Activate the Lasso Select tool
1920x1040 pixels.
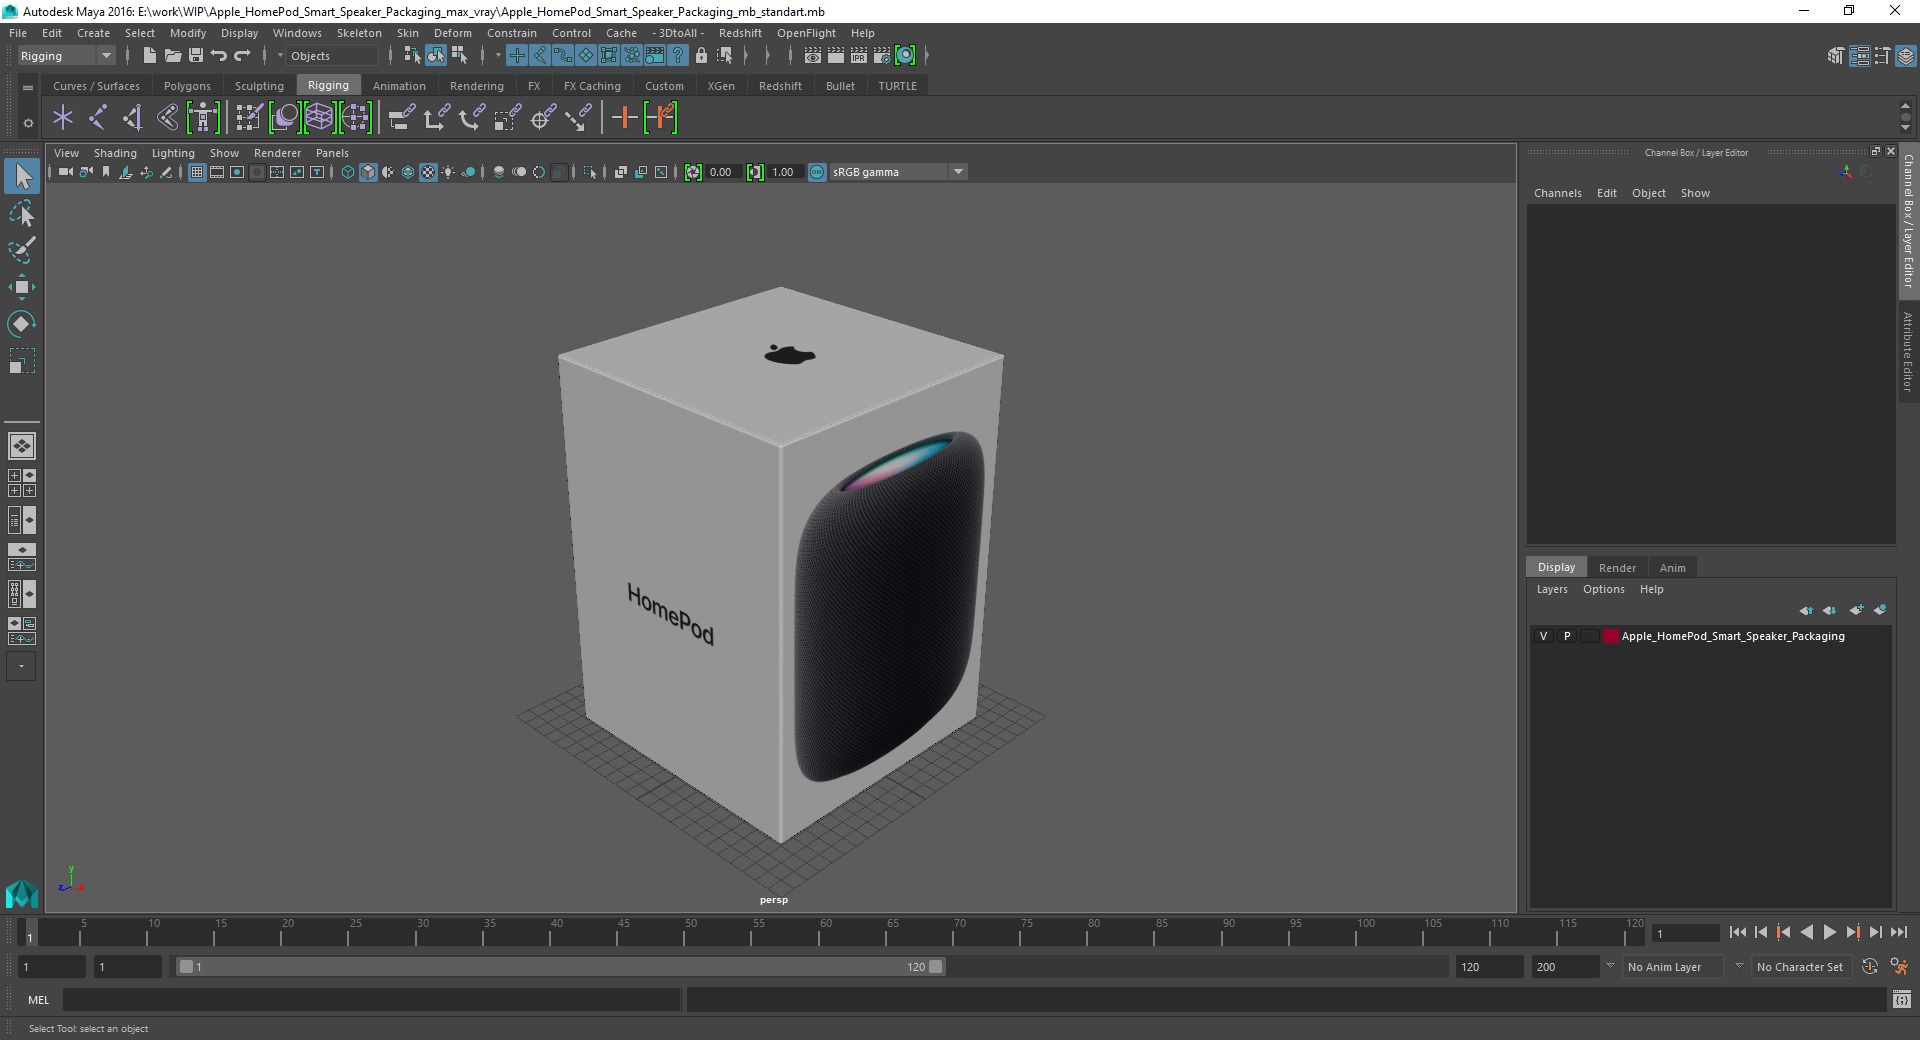[x=22, y=214]
